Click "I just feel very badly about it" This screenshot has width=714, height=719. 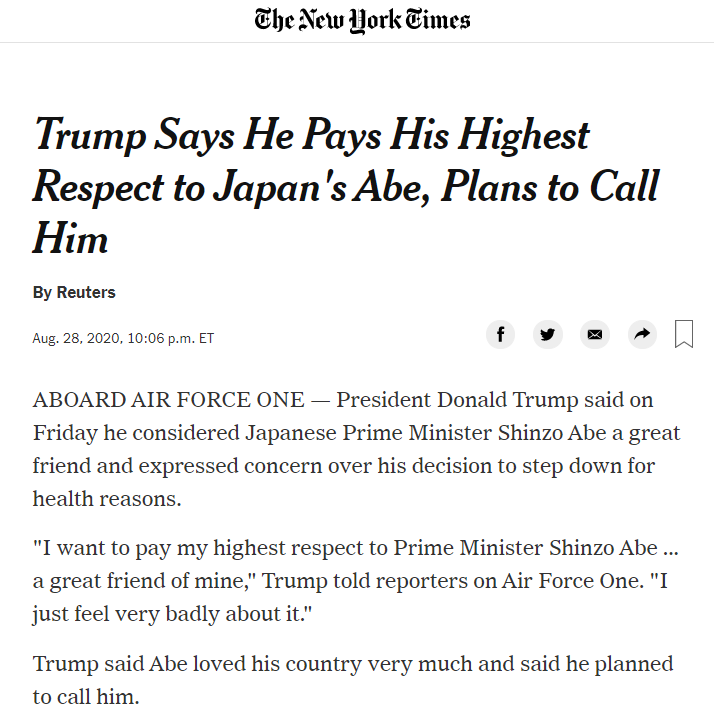click(x=170, y=613)
